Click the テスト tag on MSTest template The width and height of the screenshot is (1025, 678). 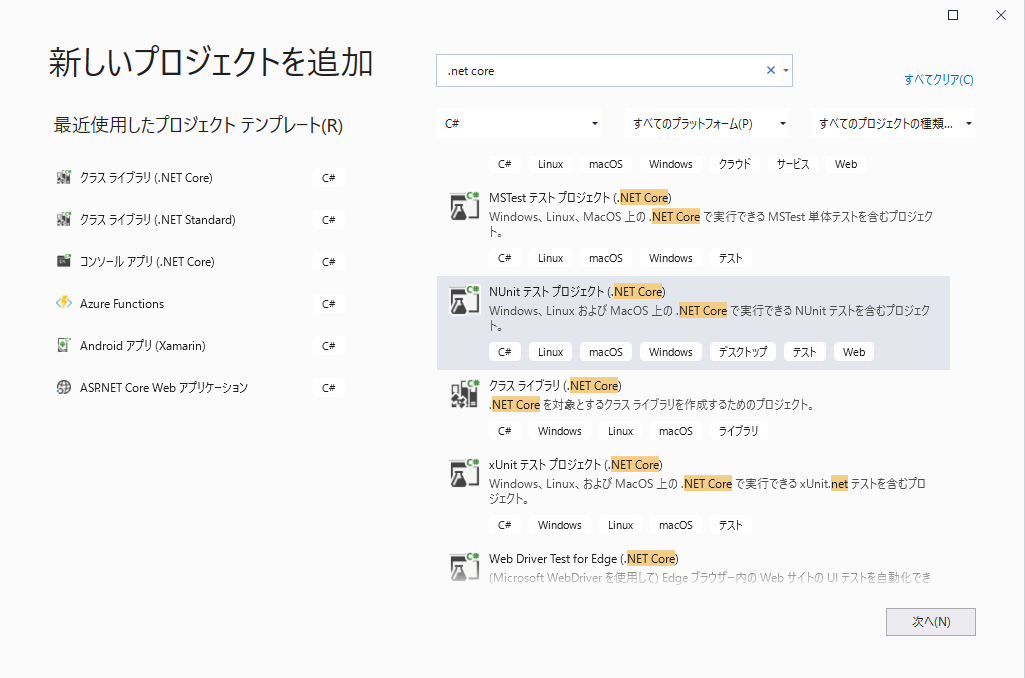pyautogui.click(x=730, y=258)
